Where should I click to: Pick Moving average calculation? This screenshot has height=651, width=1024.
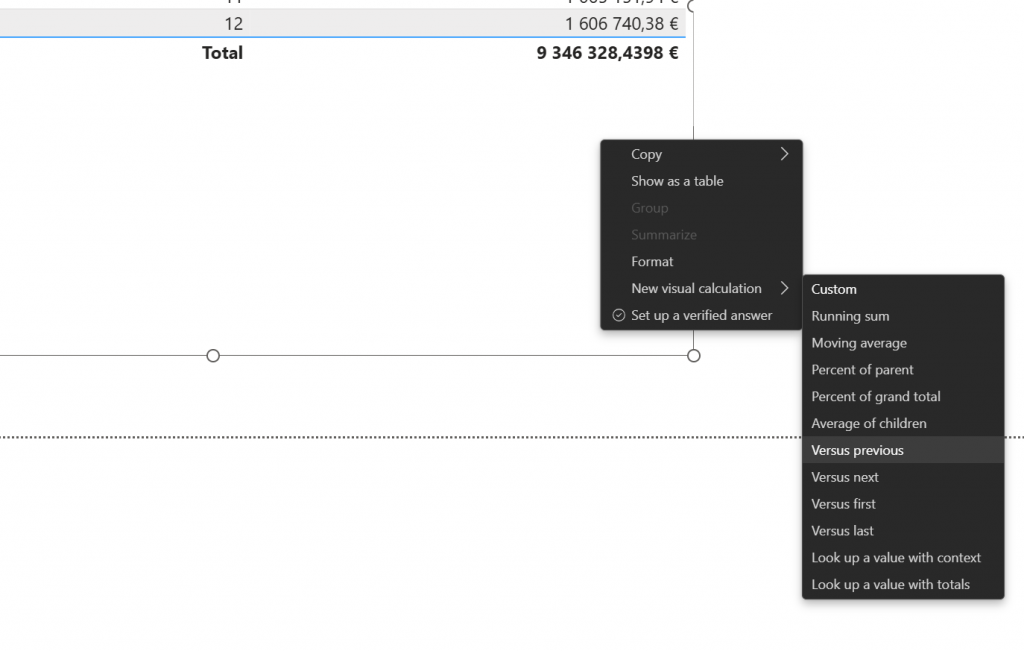pos(859,343)
